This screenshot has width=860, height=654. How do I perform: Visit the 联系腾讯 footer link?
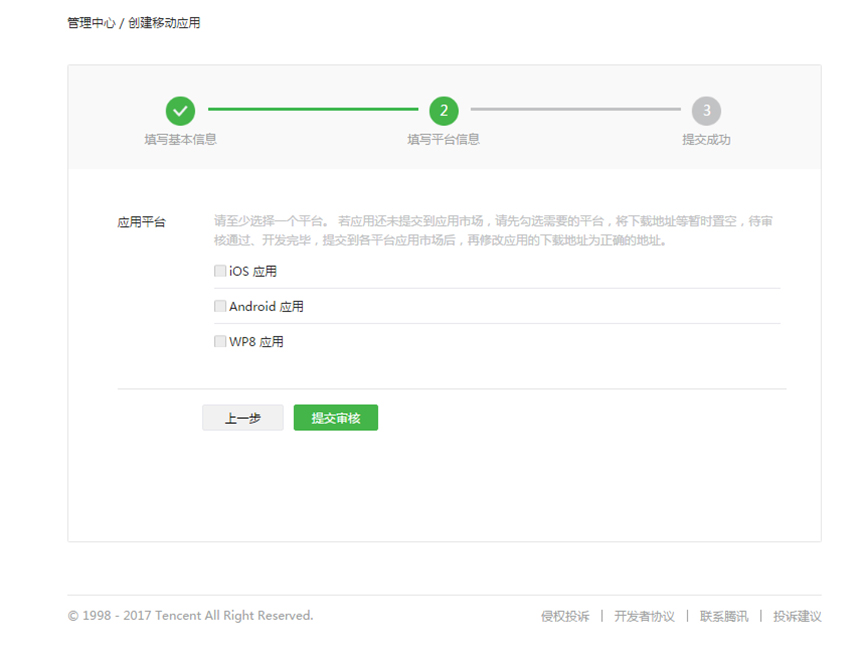[724, 616]
